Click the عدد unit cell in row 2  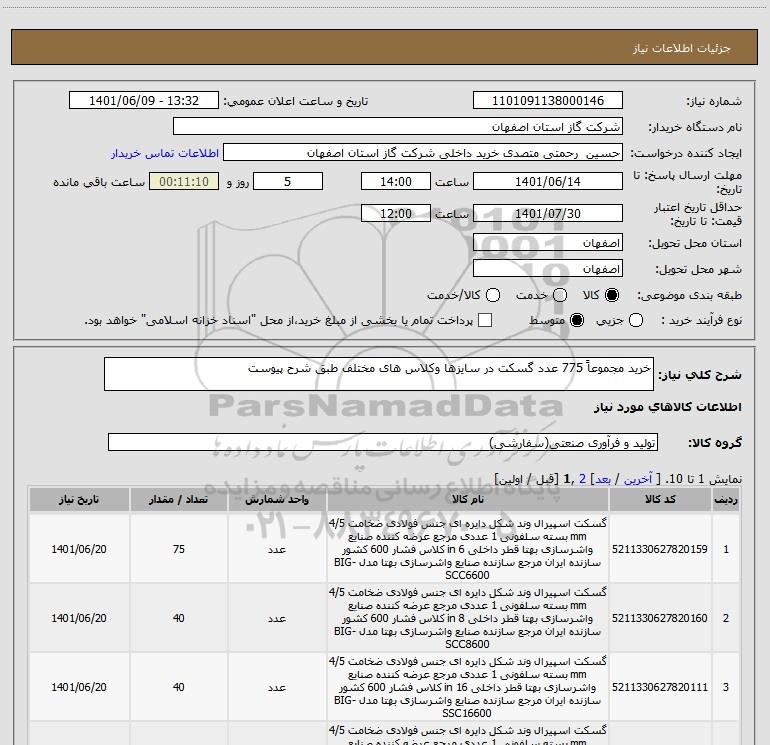[x=277, y=618]
